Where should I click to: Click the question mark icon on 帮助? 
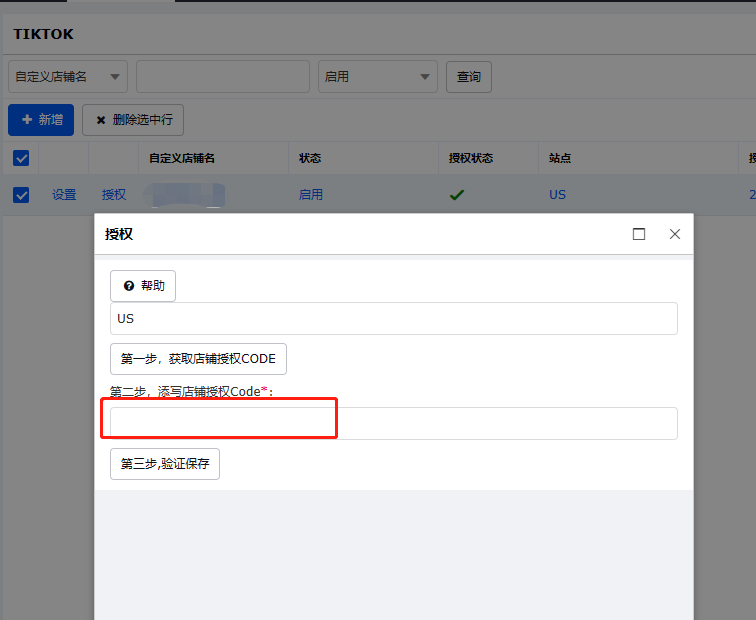[129, 286]
